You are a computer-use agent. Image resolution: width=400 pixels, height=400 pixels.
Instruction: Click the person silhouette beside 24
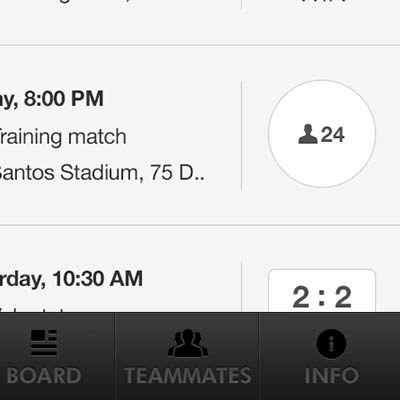308,134
